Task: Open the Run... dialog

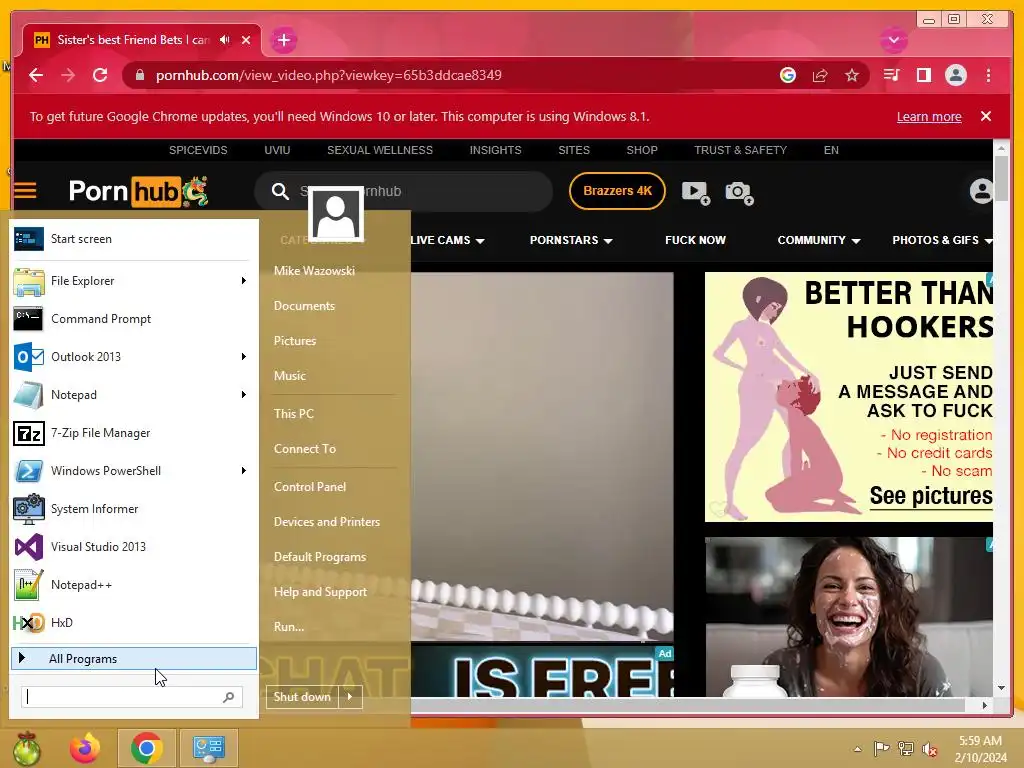Action: coord(289,626)
